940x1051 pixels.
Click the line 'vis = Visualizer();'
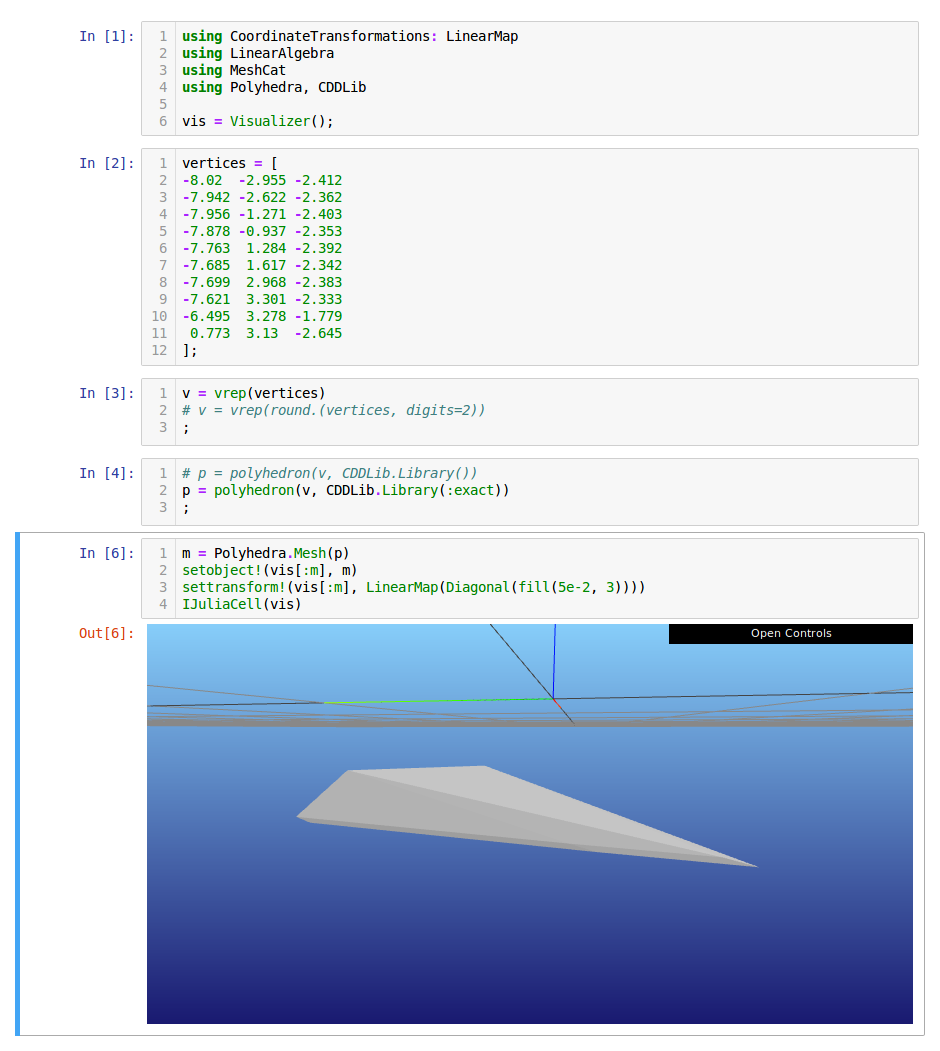257,121
